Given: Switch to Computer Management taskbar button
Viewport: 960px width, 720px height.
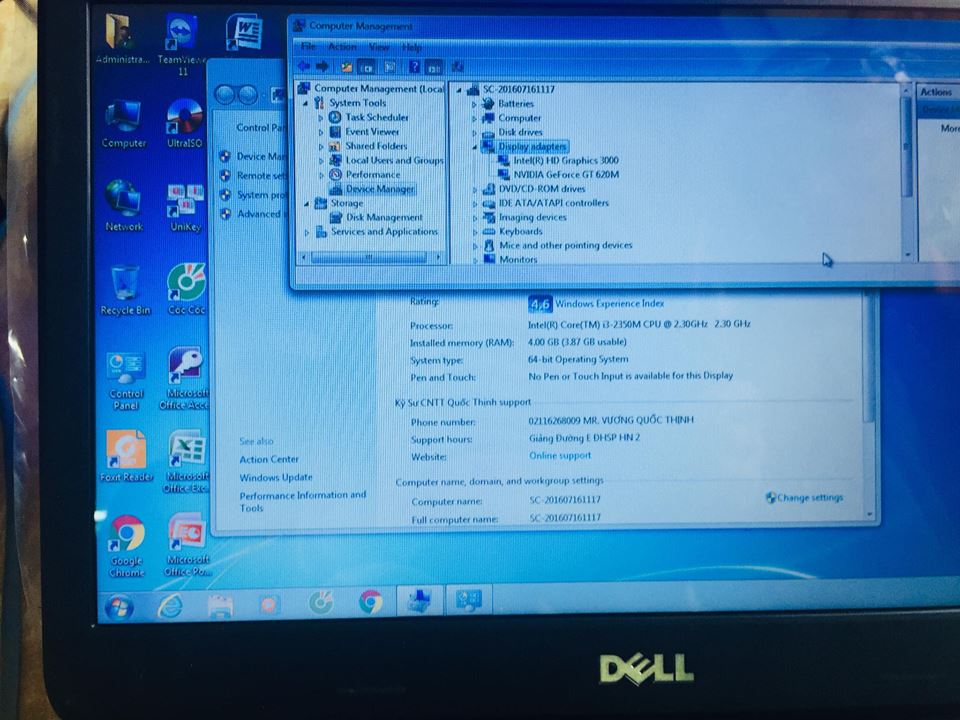Looking at the screenshot, I should [x=420, y=601].
